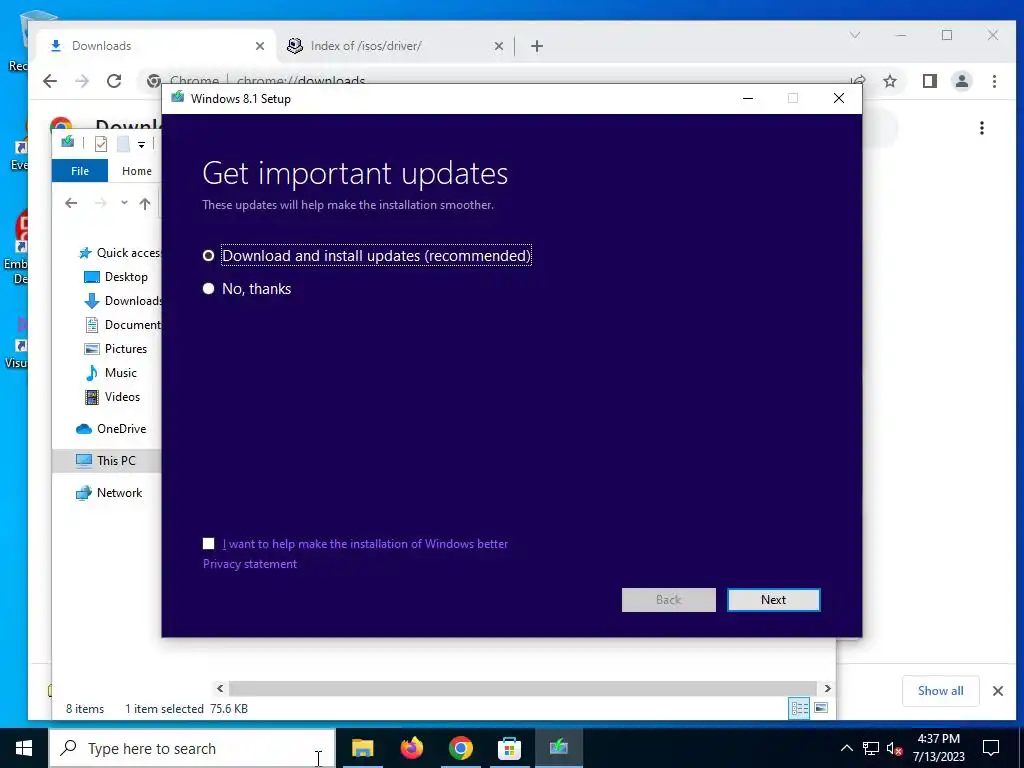Open Customize Quick Access Toolbar dropdown

click(141, 144)
